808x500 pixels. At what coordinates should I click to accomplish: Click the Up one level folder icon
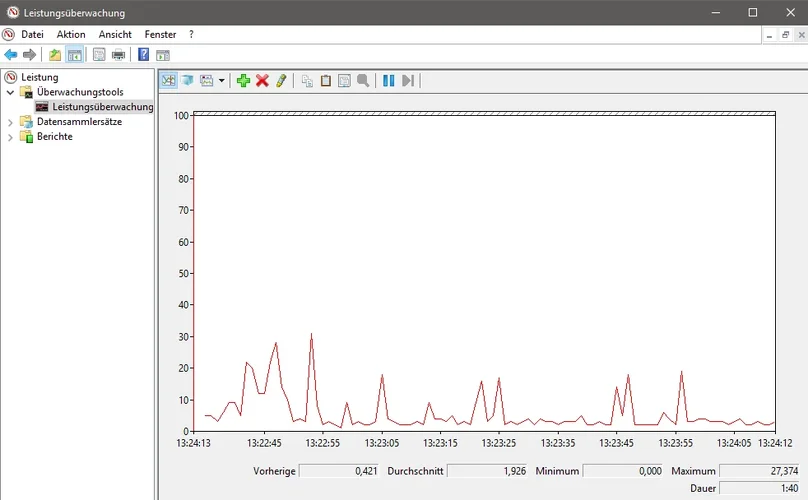tap(55, 54)
